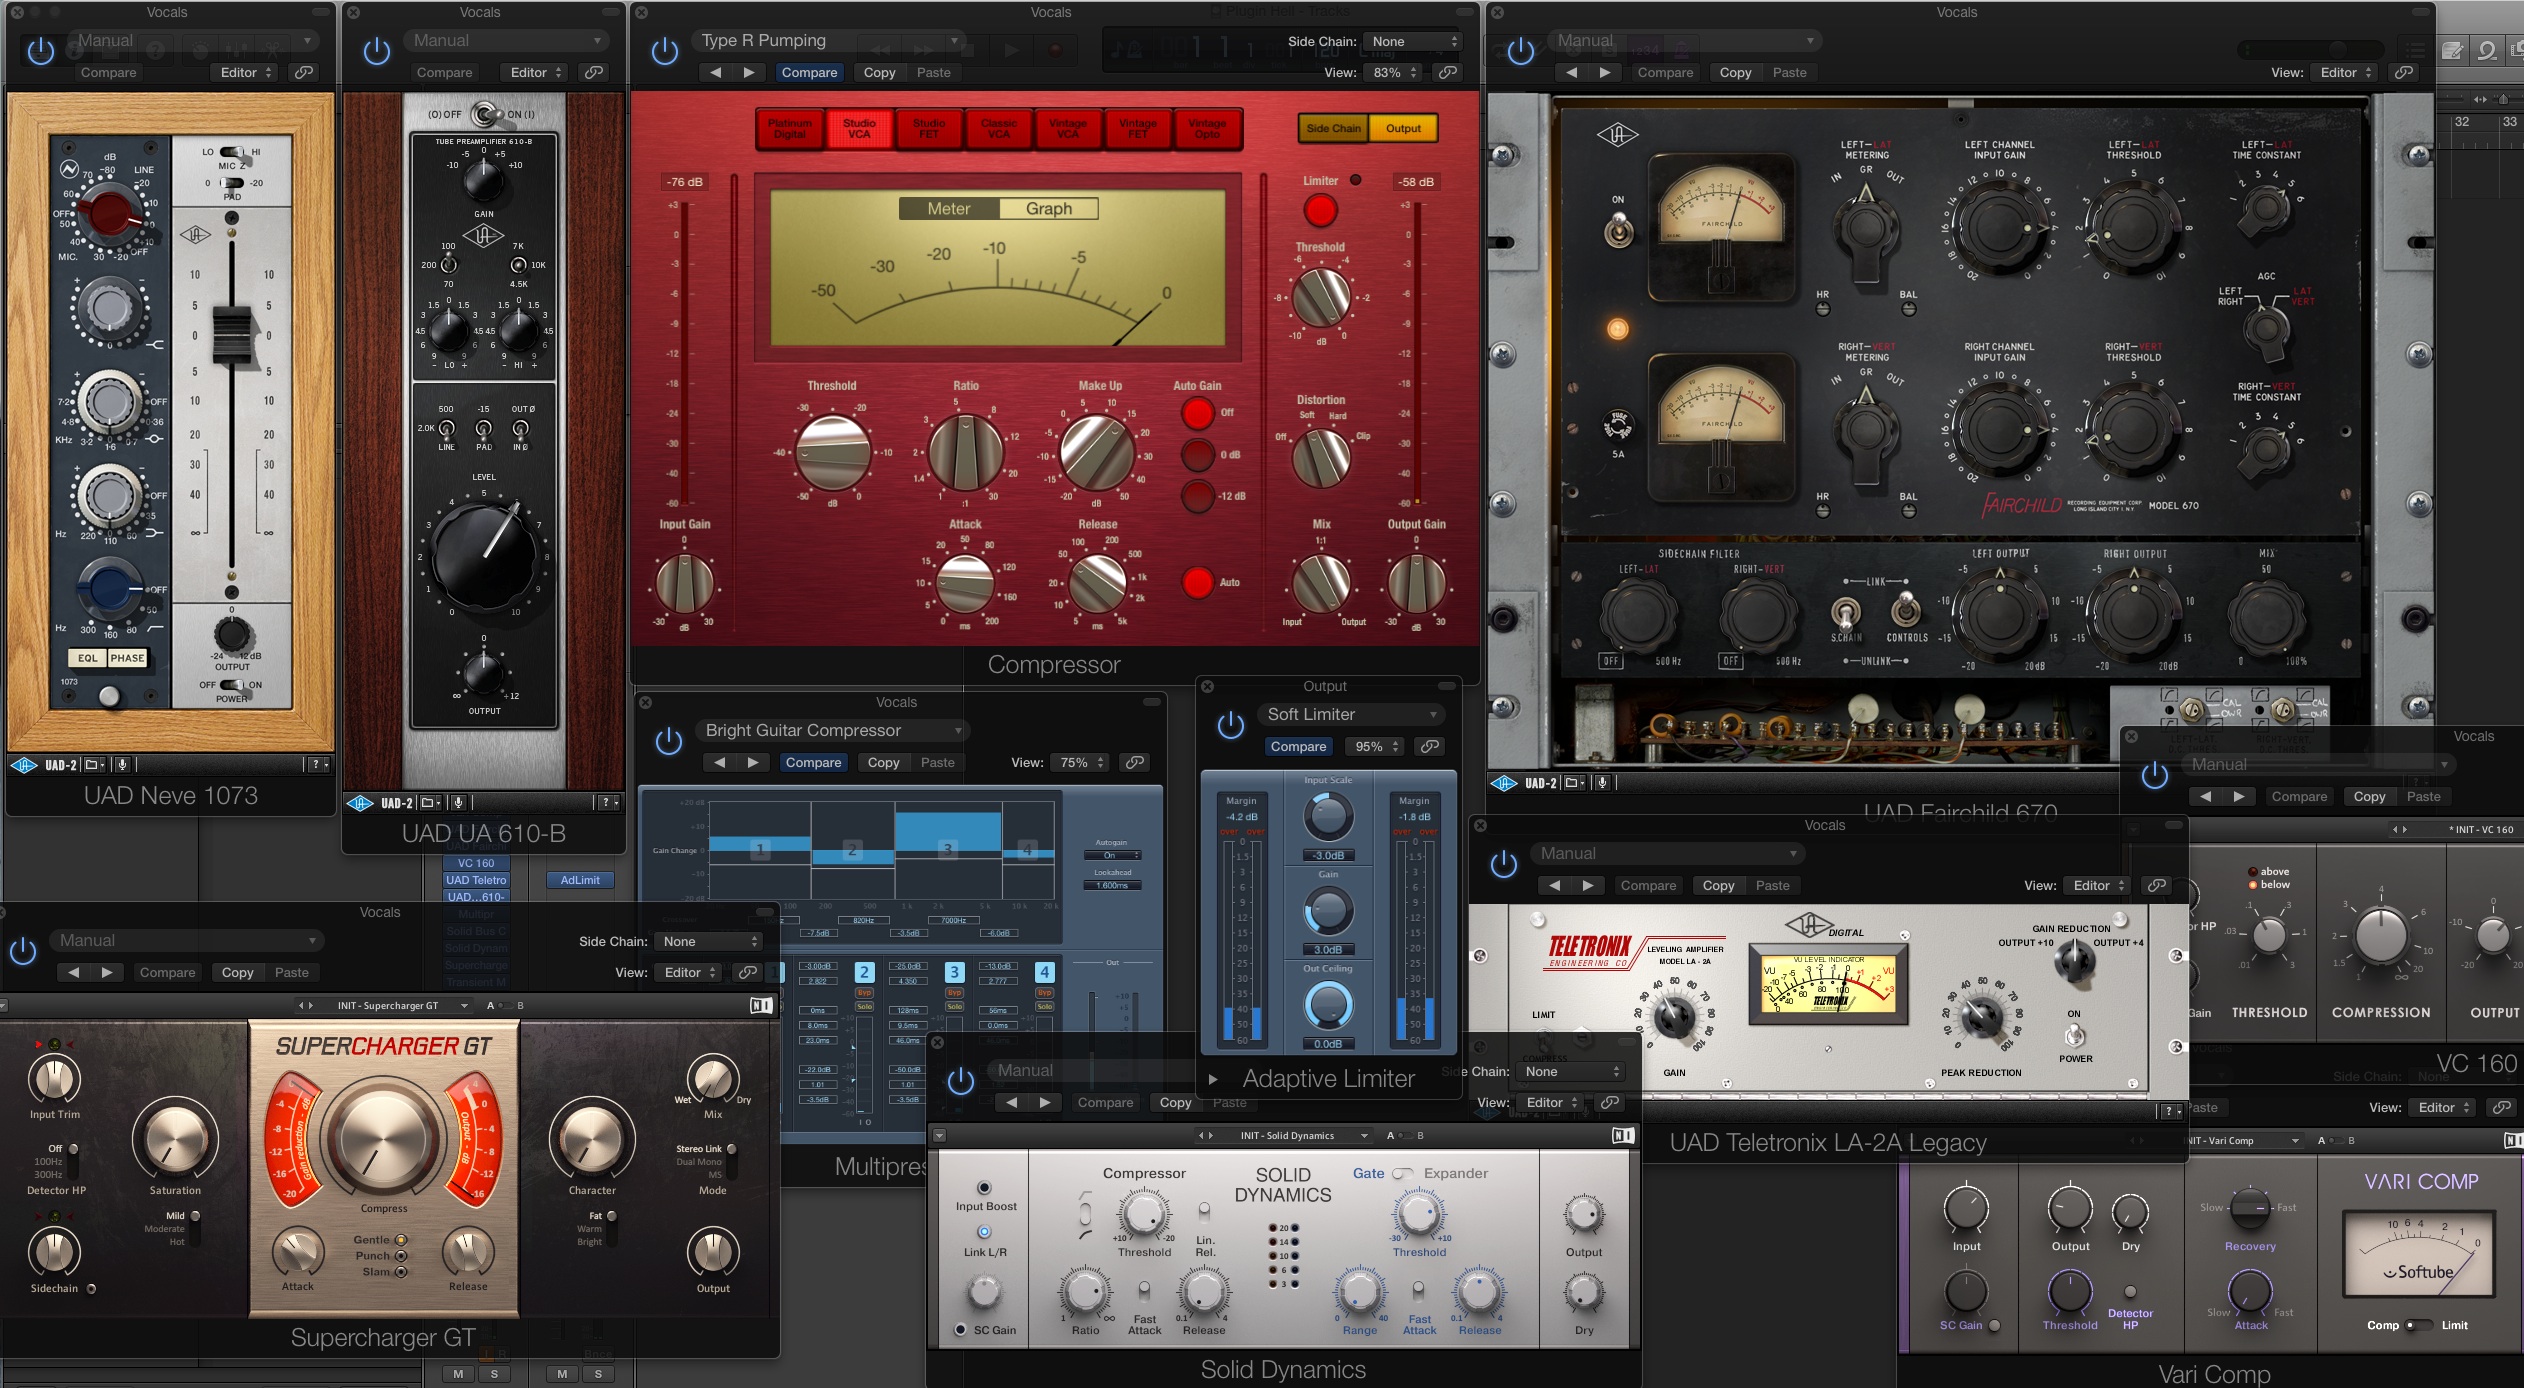
Task: Select Studio FET circuit type tab
Action: click(929, 129)
